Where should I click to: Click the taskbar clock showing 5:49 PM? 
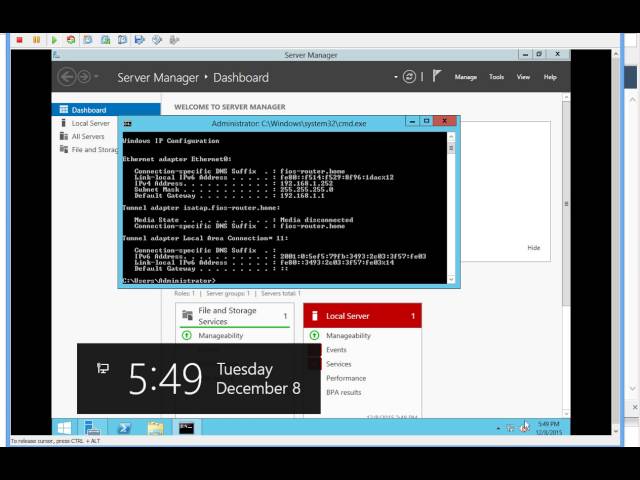549,428
